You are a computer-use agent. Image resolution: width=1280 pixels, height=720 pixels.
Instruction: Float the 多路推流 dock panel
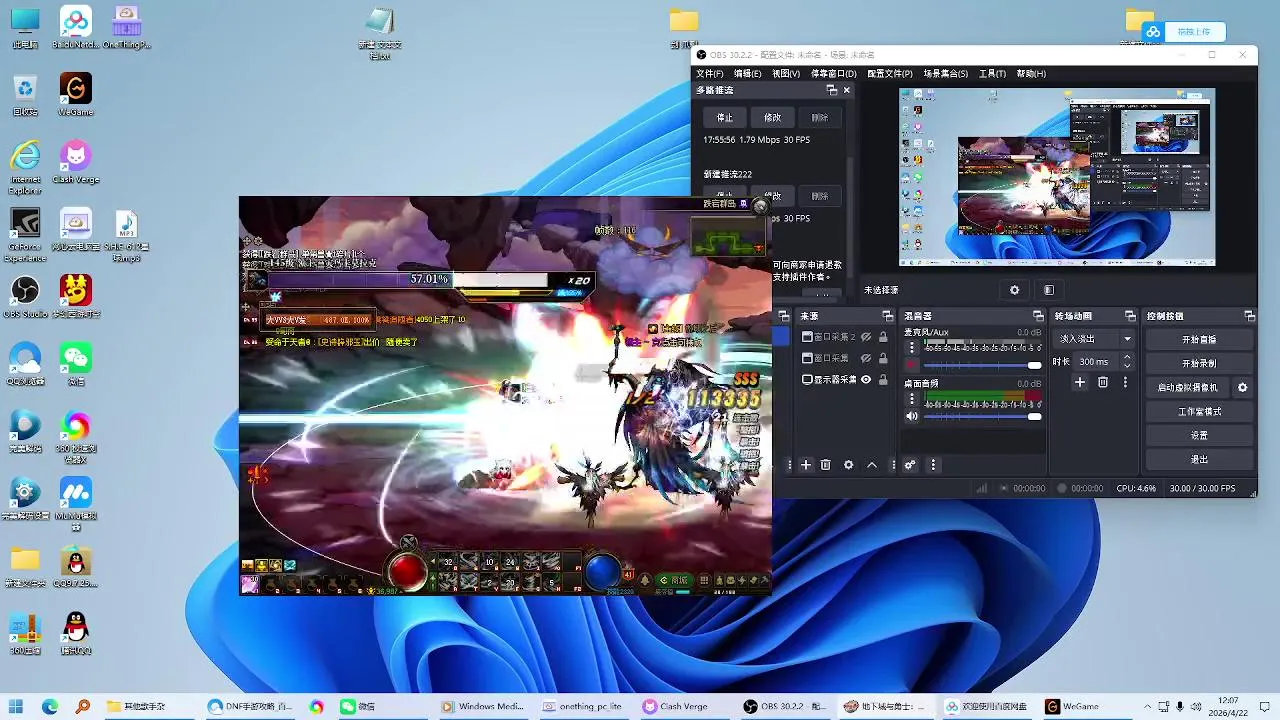831,90
